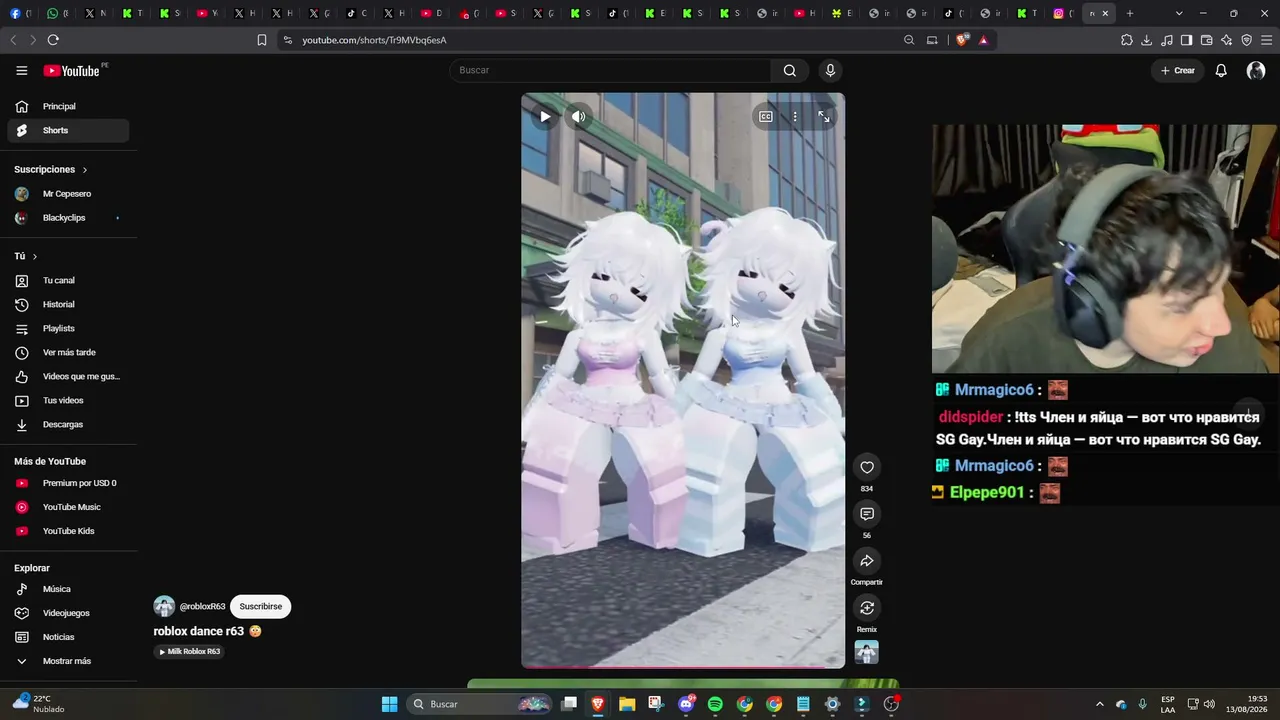Open Historial

[68, 305]
